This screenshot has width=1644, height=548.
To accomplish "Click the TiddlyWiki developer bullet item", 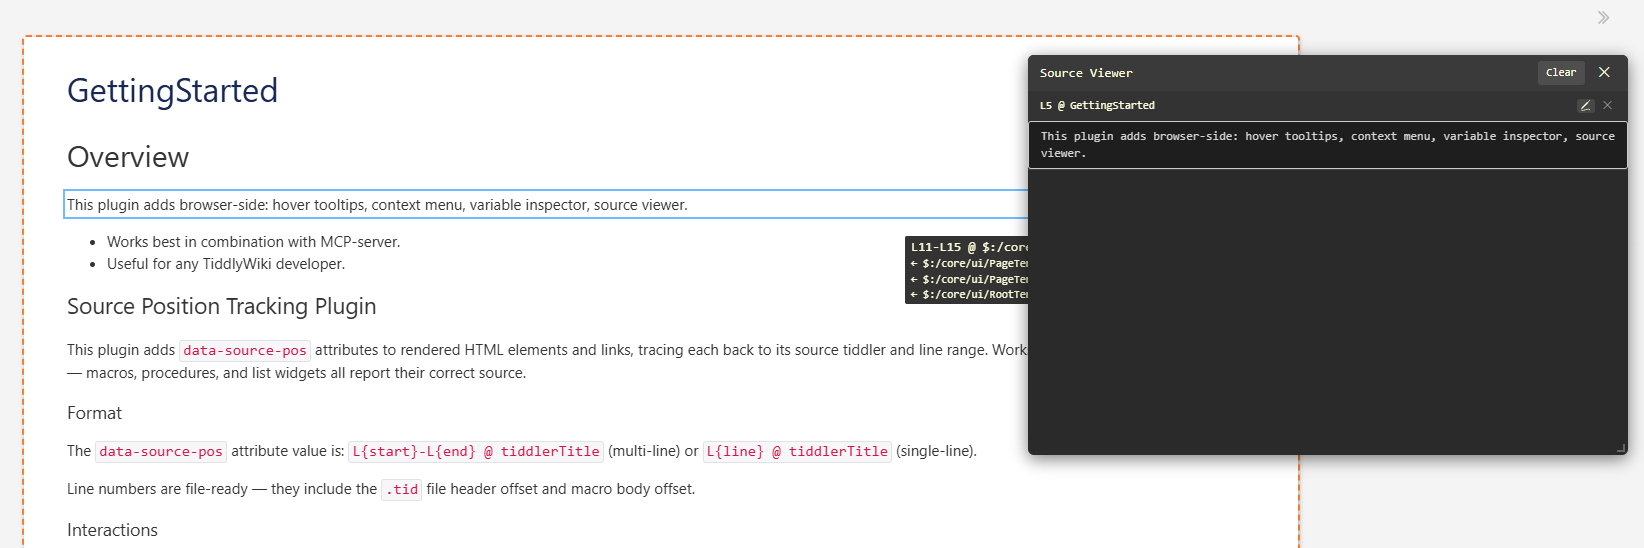I will [226, 264].
